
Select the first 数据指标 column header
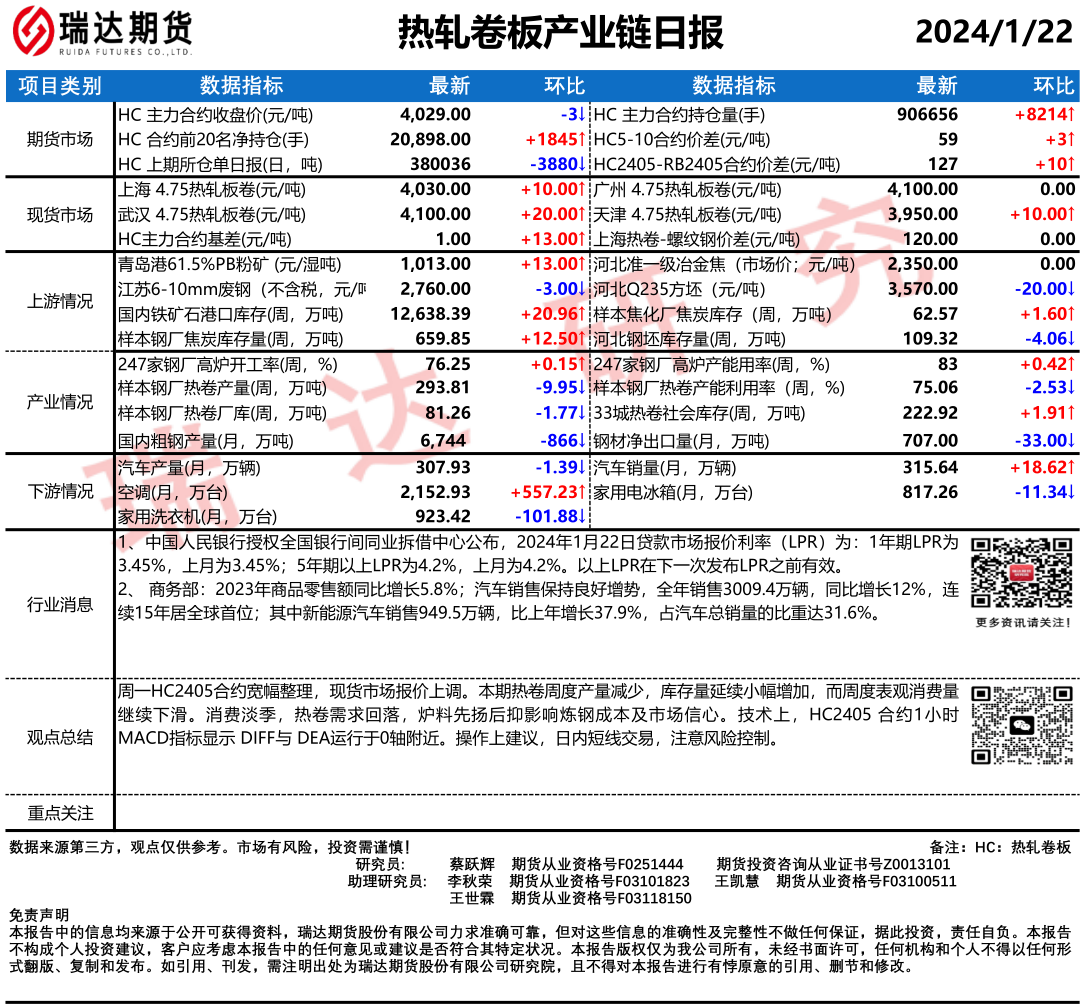tap(241, 86)
